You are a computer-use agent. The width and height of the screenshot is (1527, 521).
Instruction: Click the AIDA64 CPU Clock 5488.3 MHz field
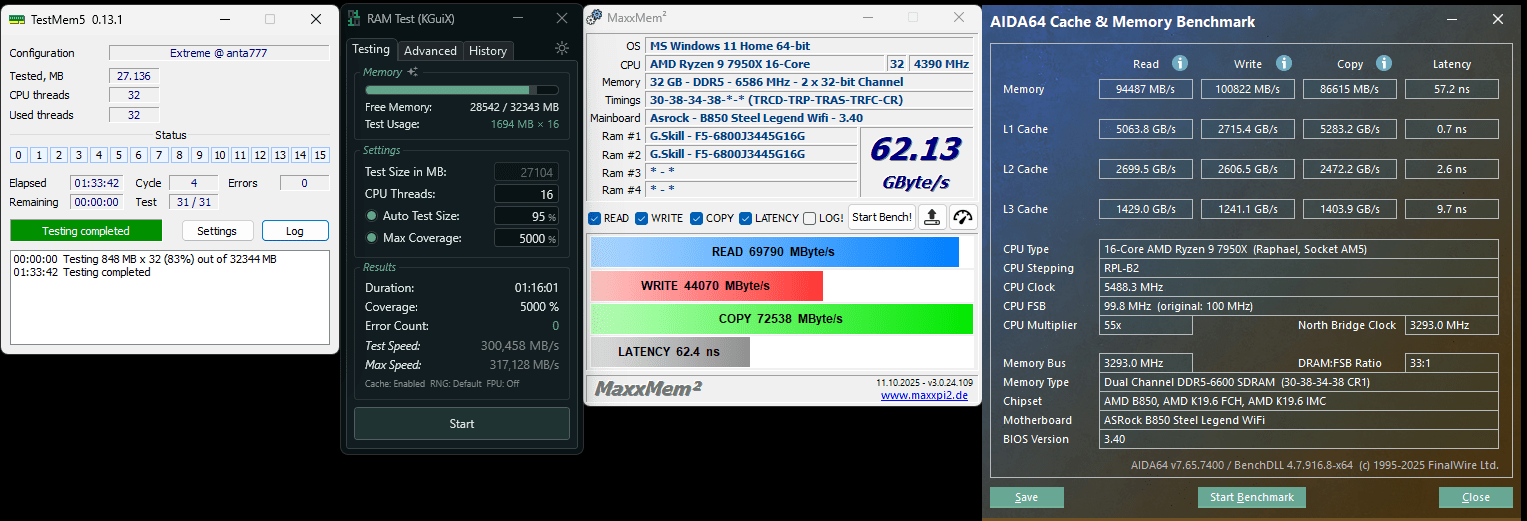1299,287
